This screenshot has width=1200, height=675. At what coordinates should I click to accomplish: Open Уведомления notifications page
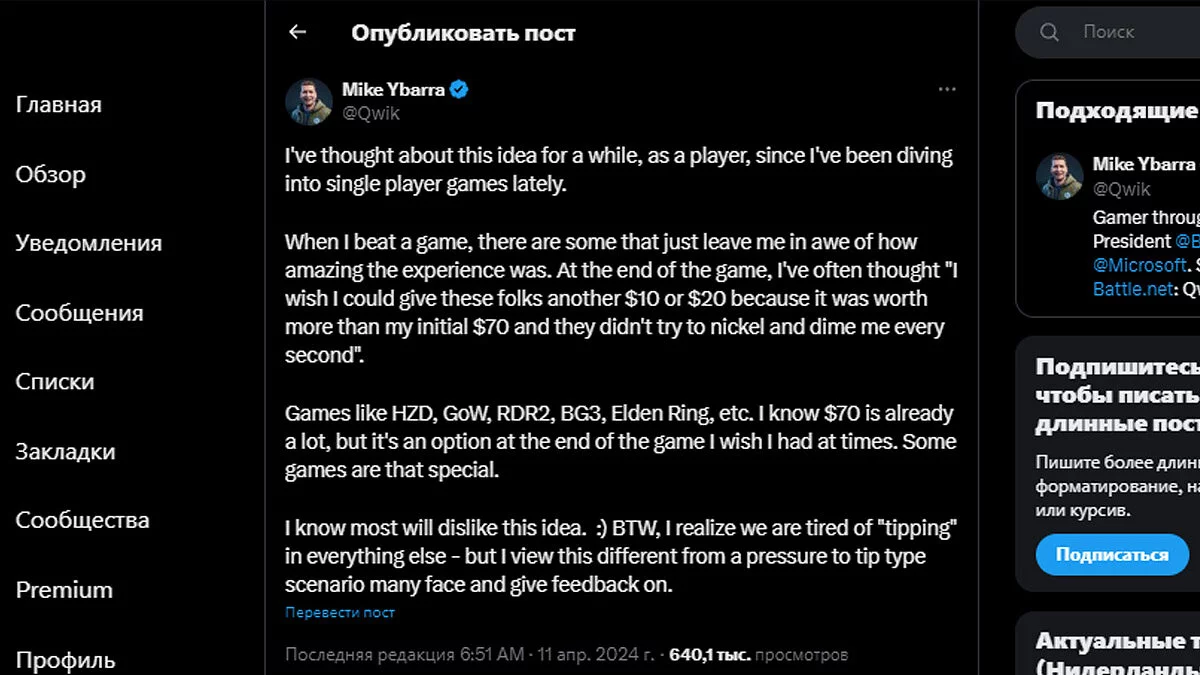pyautogui.click(x=89, y=243)
